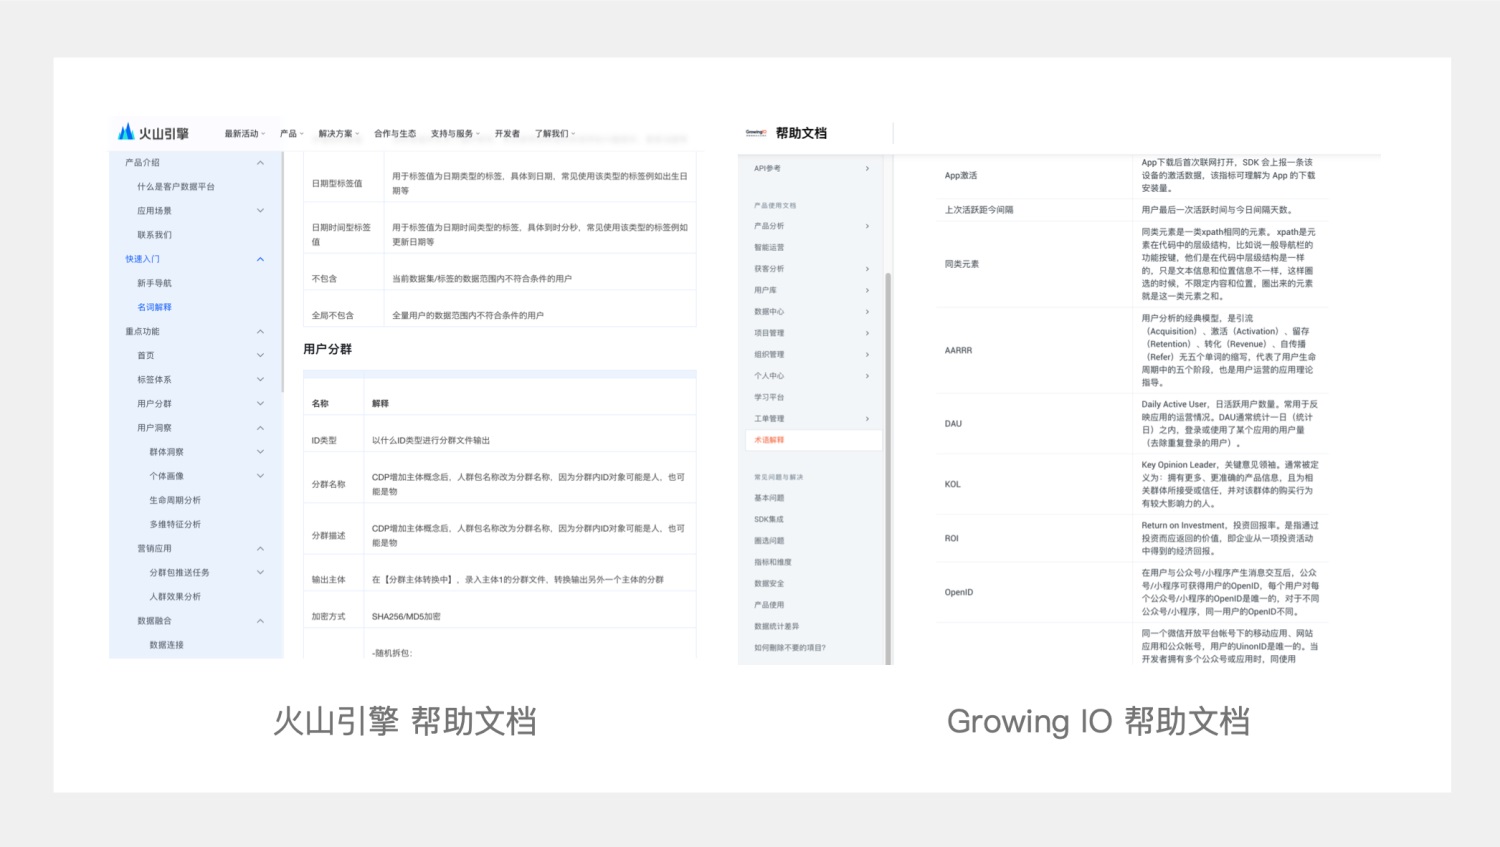Open the 支持与服务 menu
The height and width of the screenshot is (847, 1500).
(455, 133)
